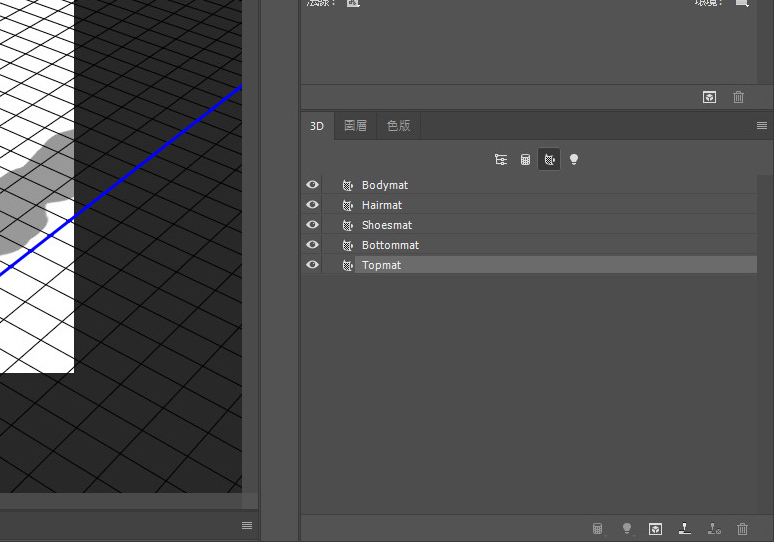Hide the Bodymat material
The width and height of the screenshot is (774, 542).
(312, 185)
